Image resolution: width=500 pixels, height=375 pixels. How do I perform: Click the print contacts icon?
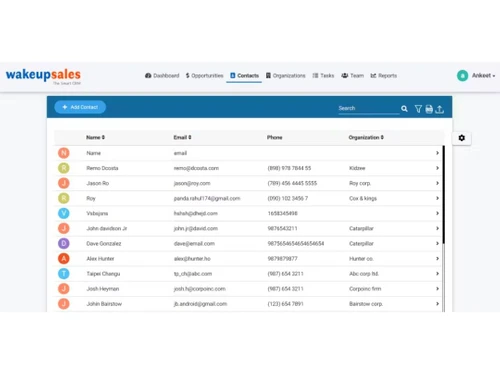(429, 109)
